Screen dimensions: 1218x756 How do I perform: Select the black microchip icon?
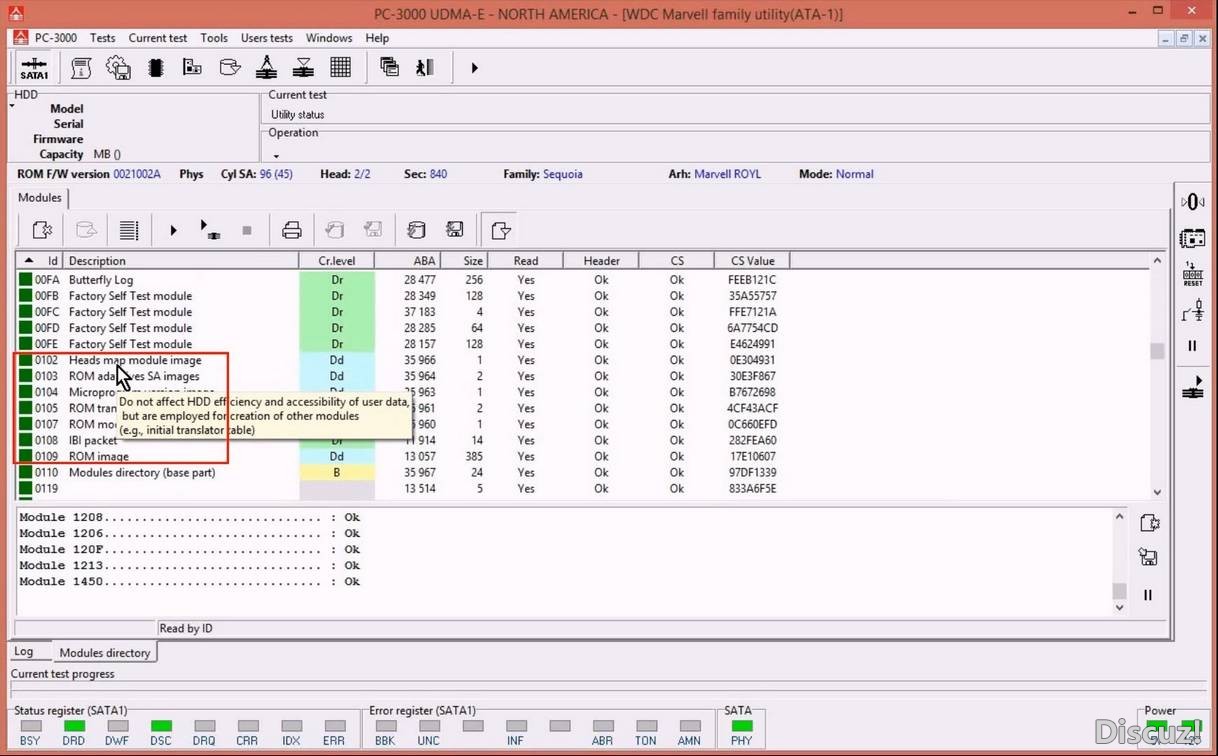[x=155, y=68]
